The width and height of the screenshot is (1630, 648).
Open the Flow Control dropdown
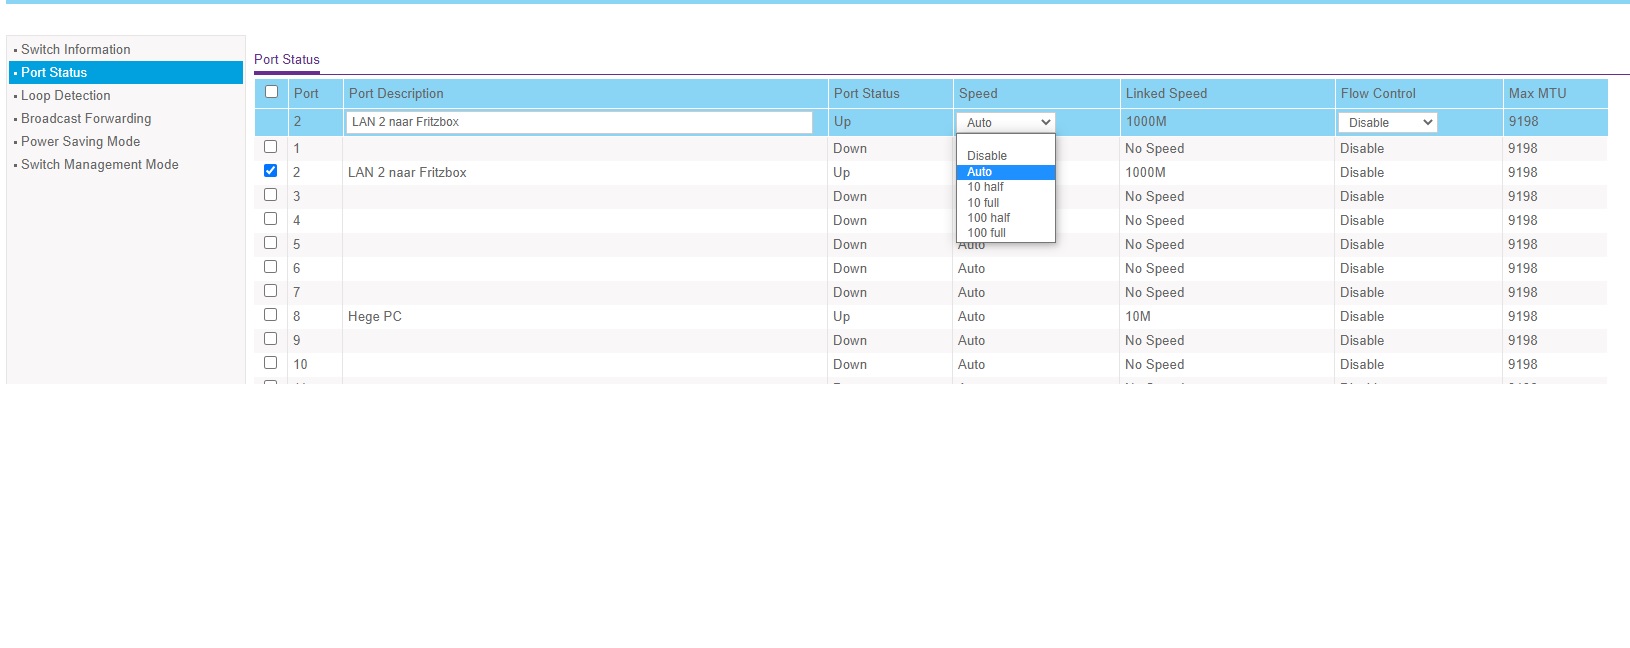[x=1387, y=122]
